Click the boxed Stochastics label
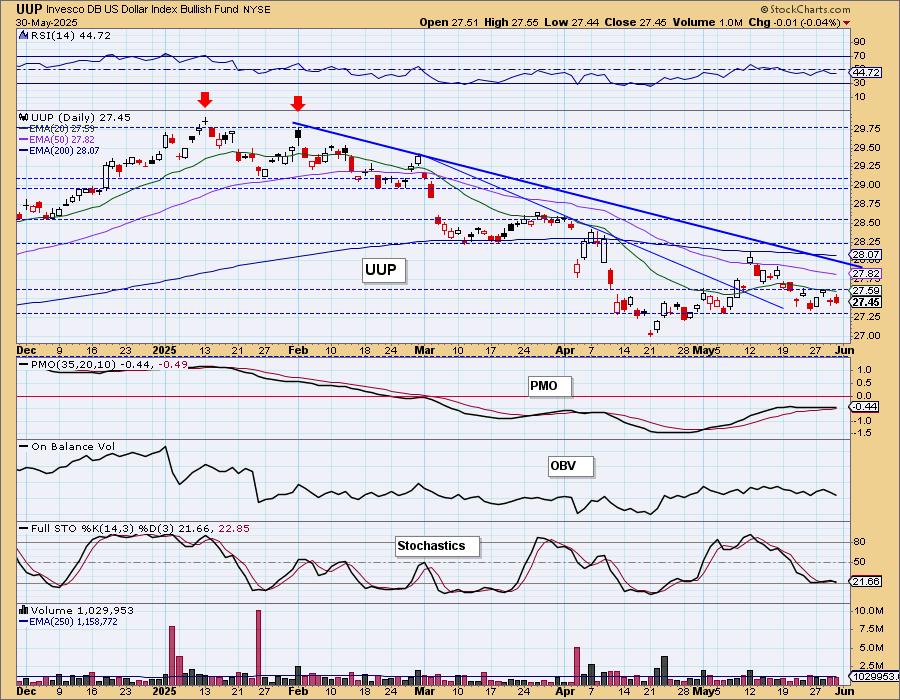The width and height of the screenshot is (900, 700). (x=437, y=546)
